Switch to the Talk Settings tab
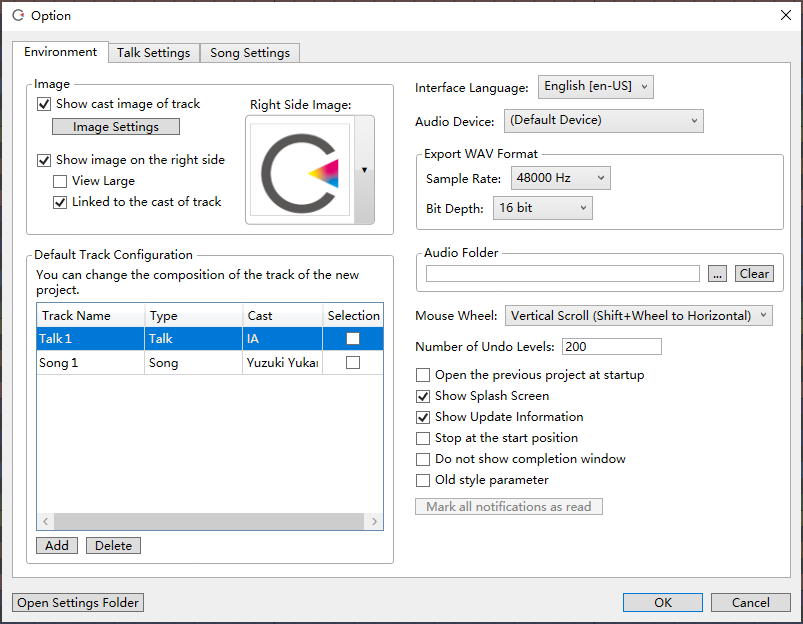803x624 pixels. coord(153,53)
